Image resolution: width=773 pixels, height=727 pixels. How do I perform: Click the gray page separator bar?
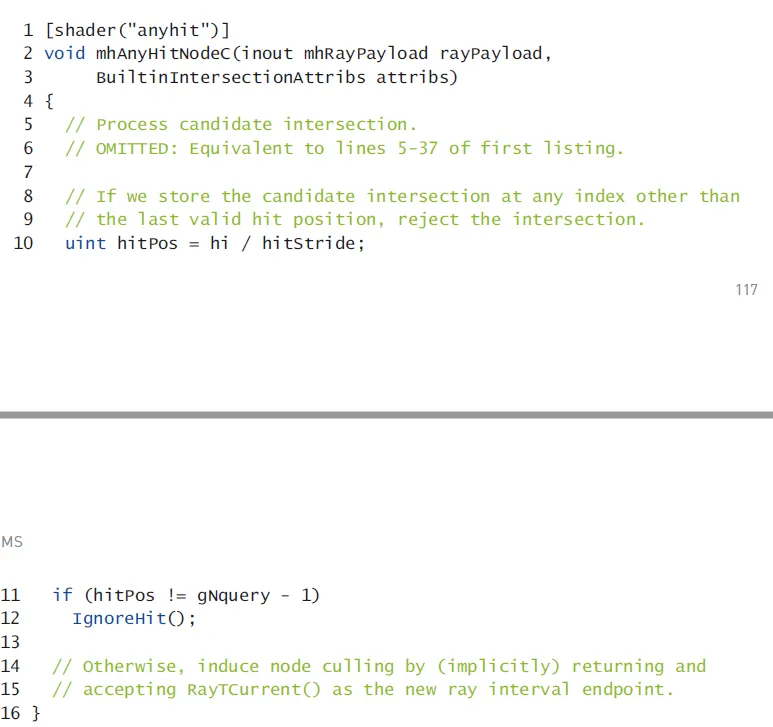tap(386, 413)
